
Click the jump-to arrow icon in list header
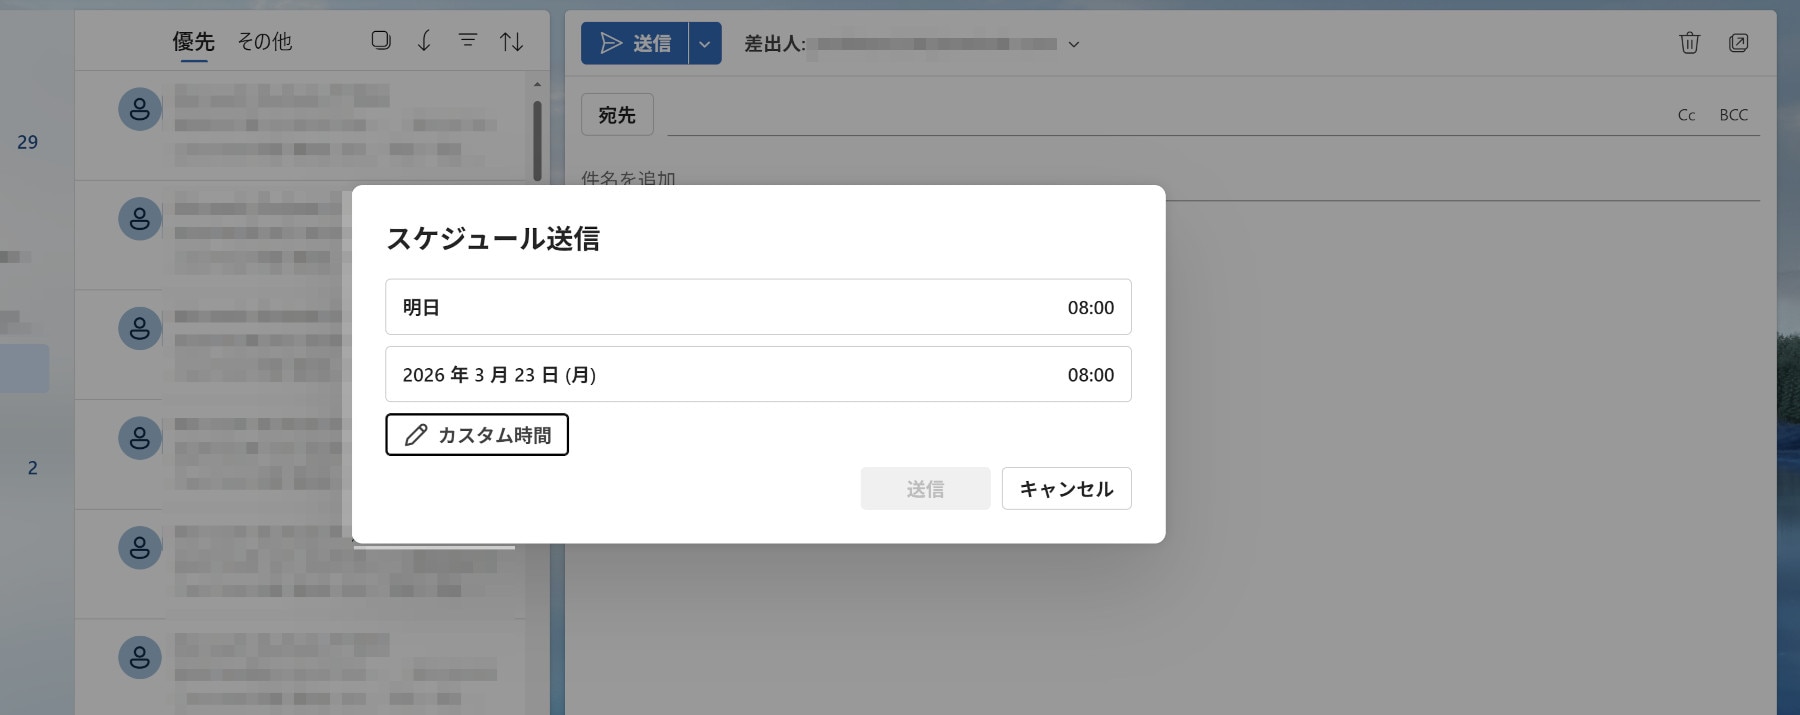click(424, 40)
